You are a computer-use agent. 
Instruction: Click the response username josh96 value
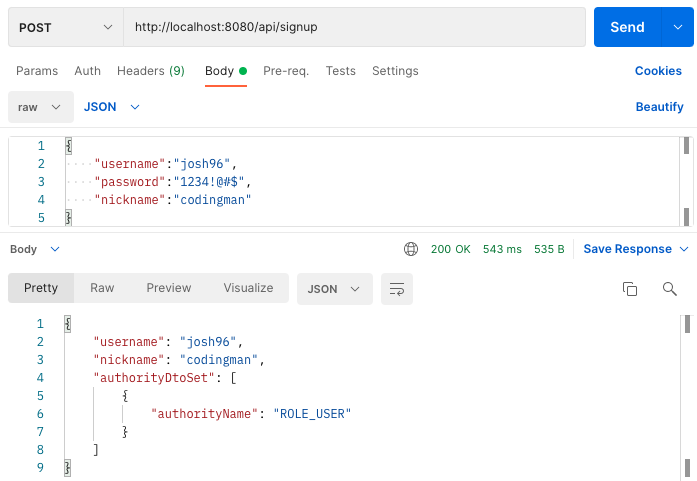pos(208,342)
